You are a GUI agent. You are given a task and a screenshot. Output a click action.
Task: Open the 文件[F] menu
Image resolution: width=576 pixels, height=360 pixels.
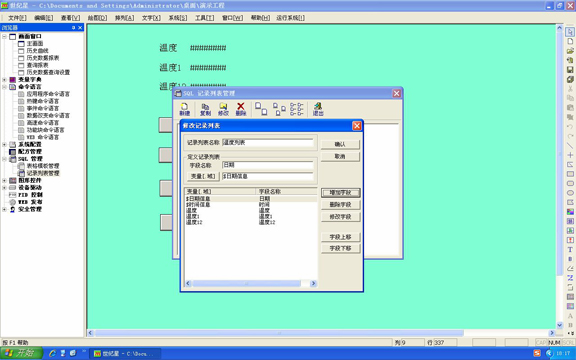click(17, 18)
